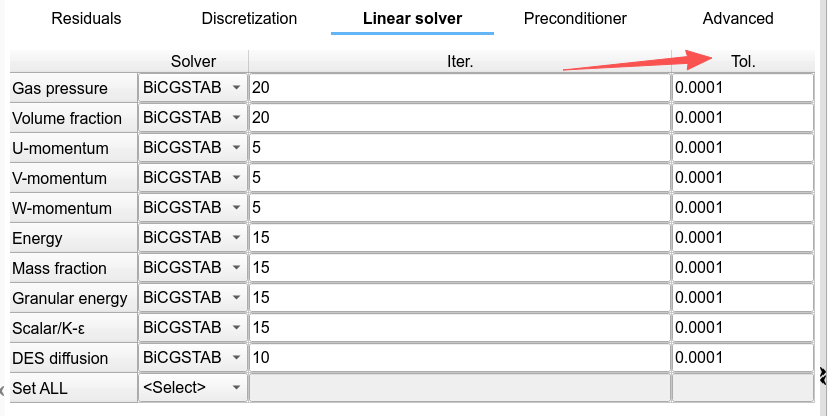
Task: Switch to the Residuals tab
Action: 86,18
